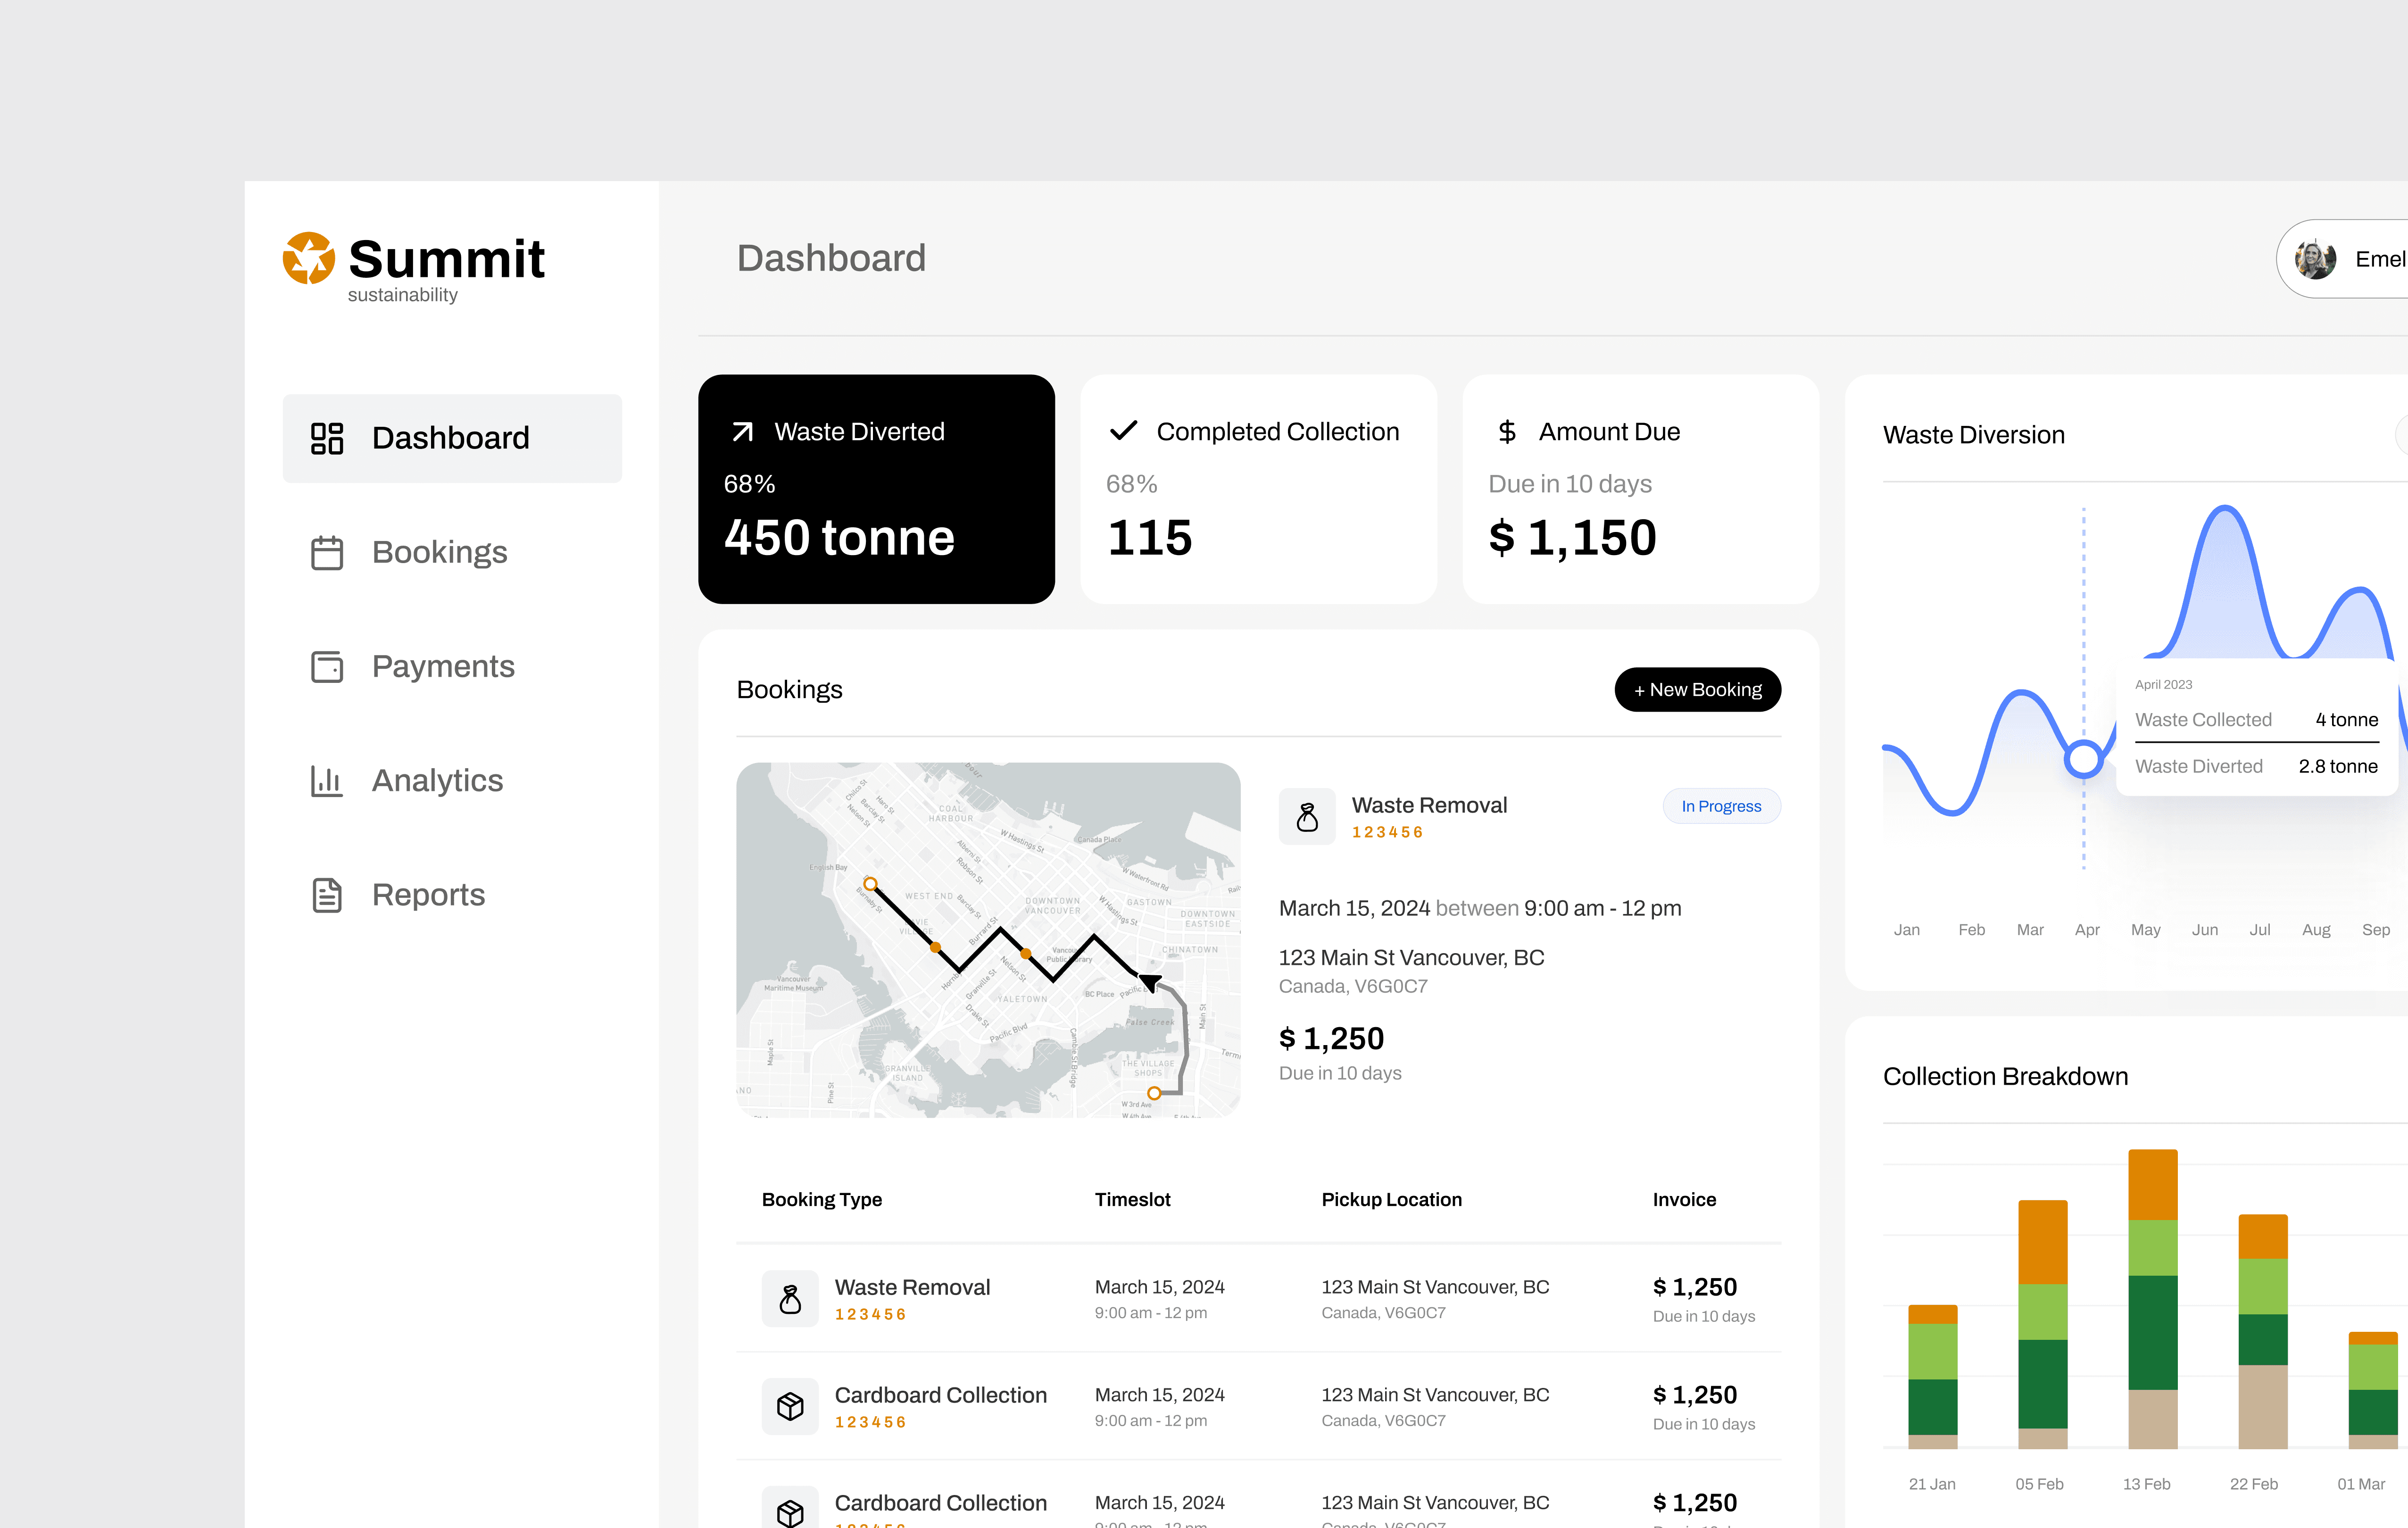Screen dimensions: 2408x1528
Task: Open the Vancouver route map thumbnail
Action: pyautogui.click(x=988, y=940)
